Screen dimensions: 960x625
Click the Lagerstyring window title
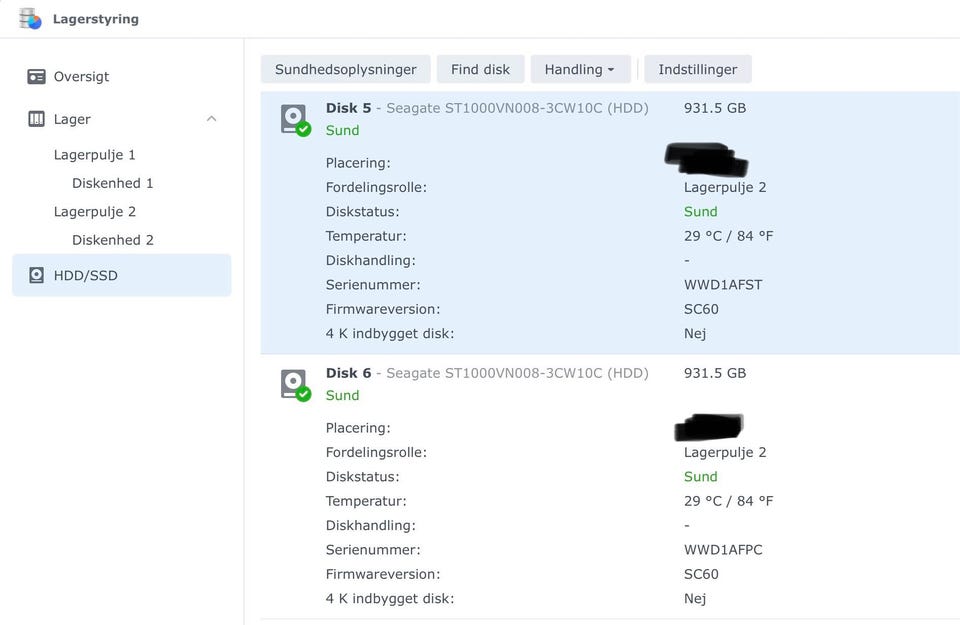96,19
